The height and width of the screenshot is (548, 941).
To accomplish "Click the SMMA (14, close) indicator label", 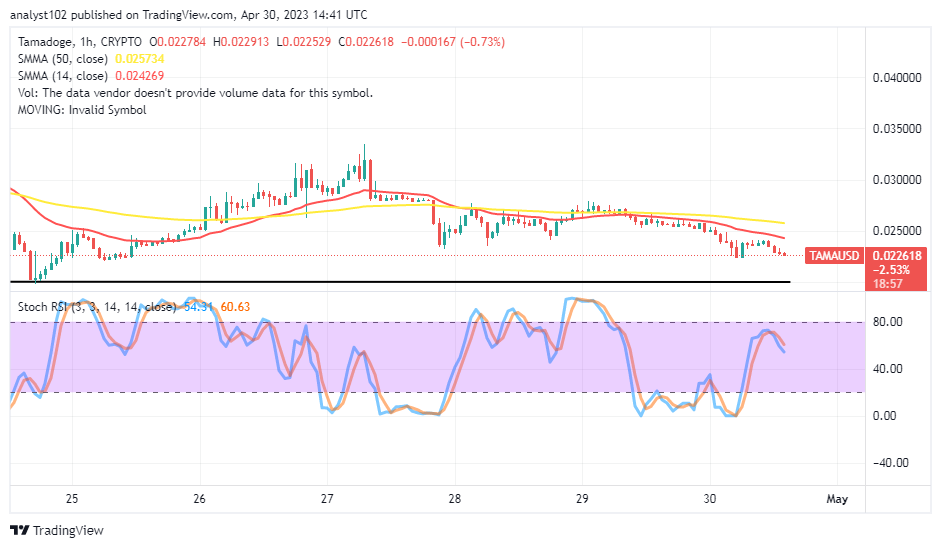I will point(62,76).
